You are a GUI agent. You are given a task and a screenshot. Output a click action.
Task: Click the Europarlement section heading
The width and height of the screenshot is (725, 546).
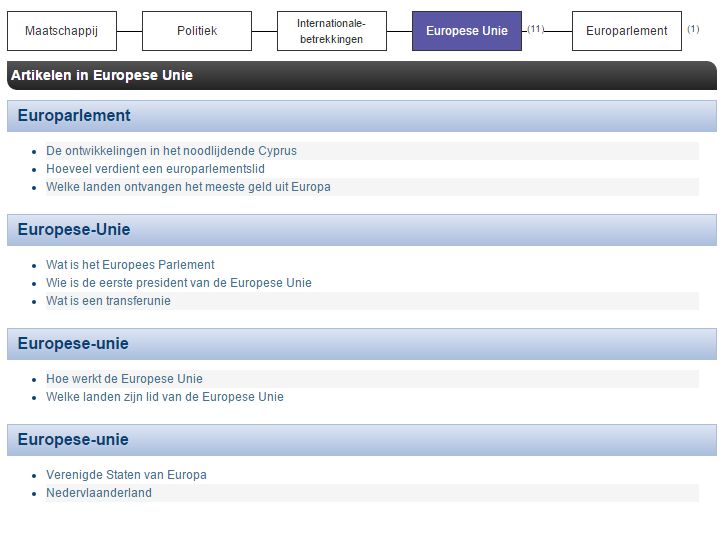(x=74, y=116)
